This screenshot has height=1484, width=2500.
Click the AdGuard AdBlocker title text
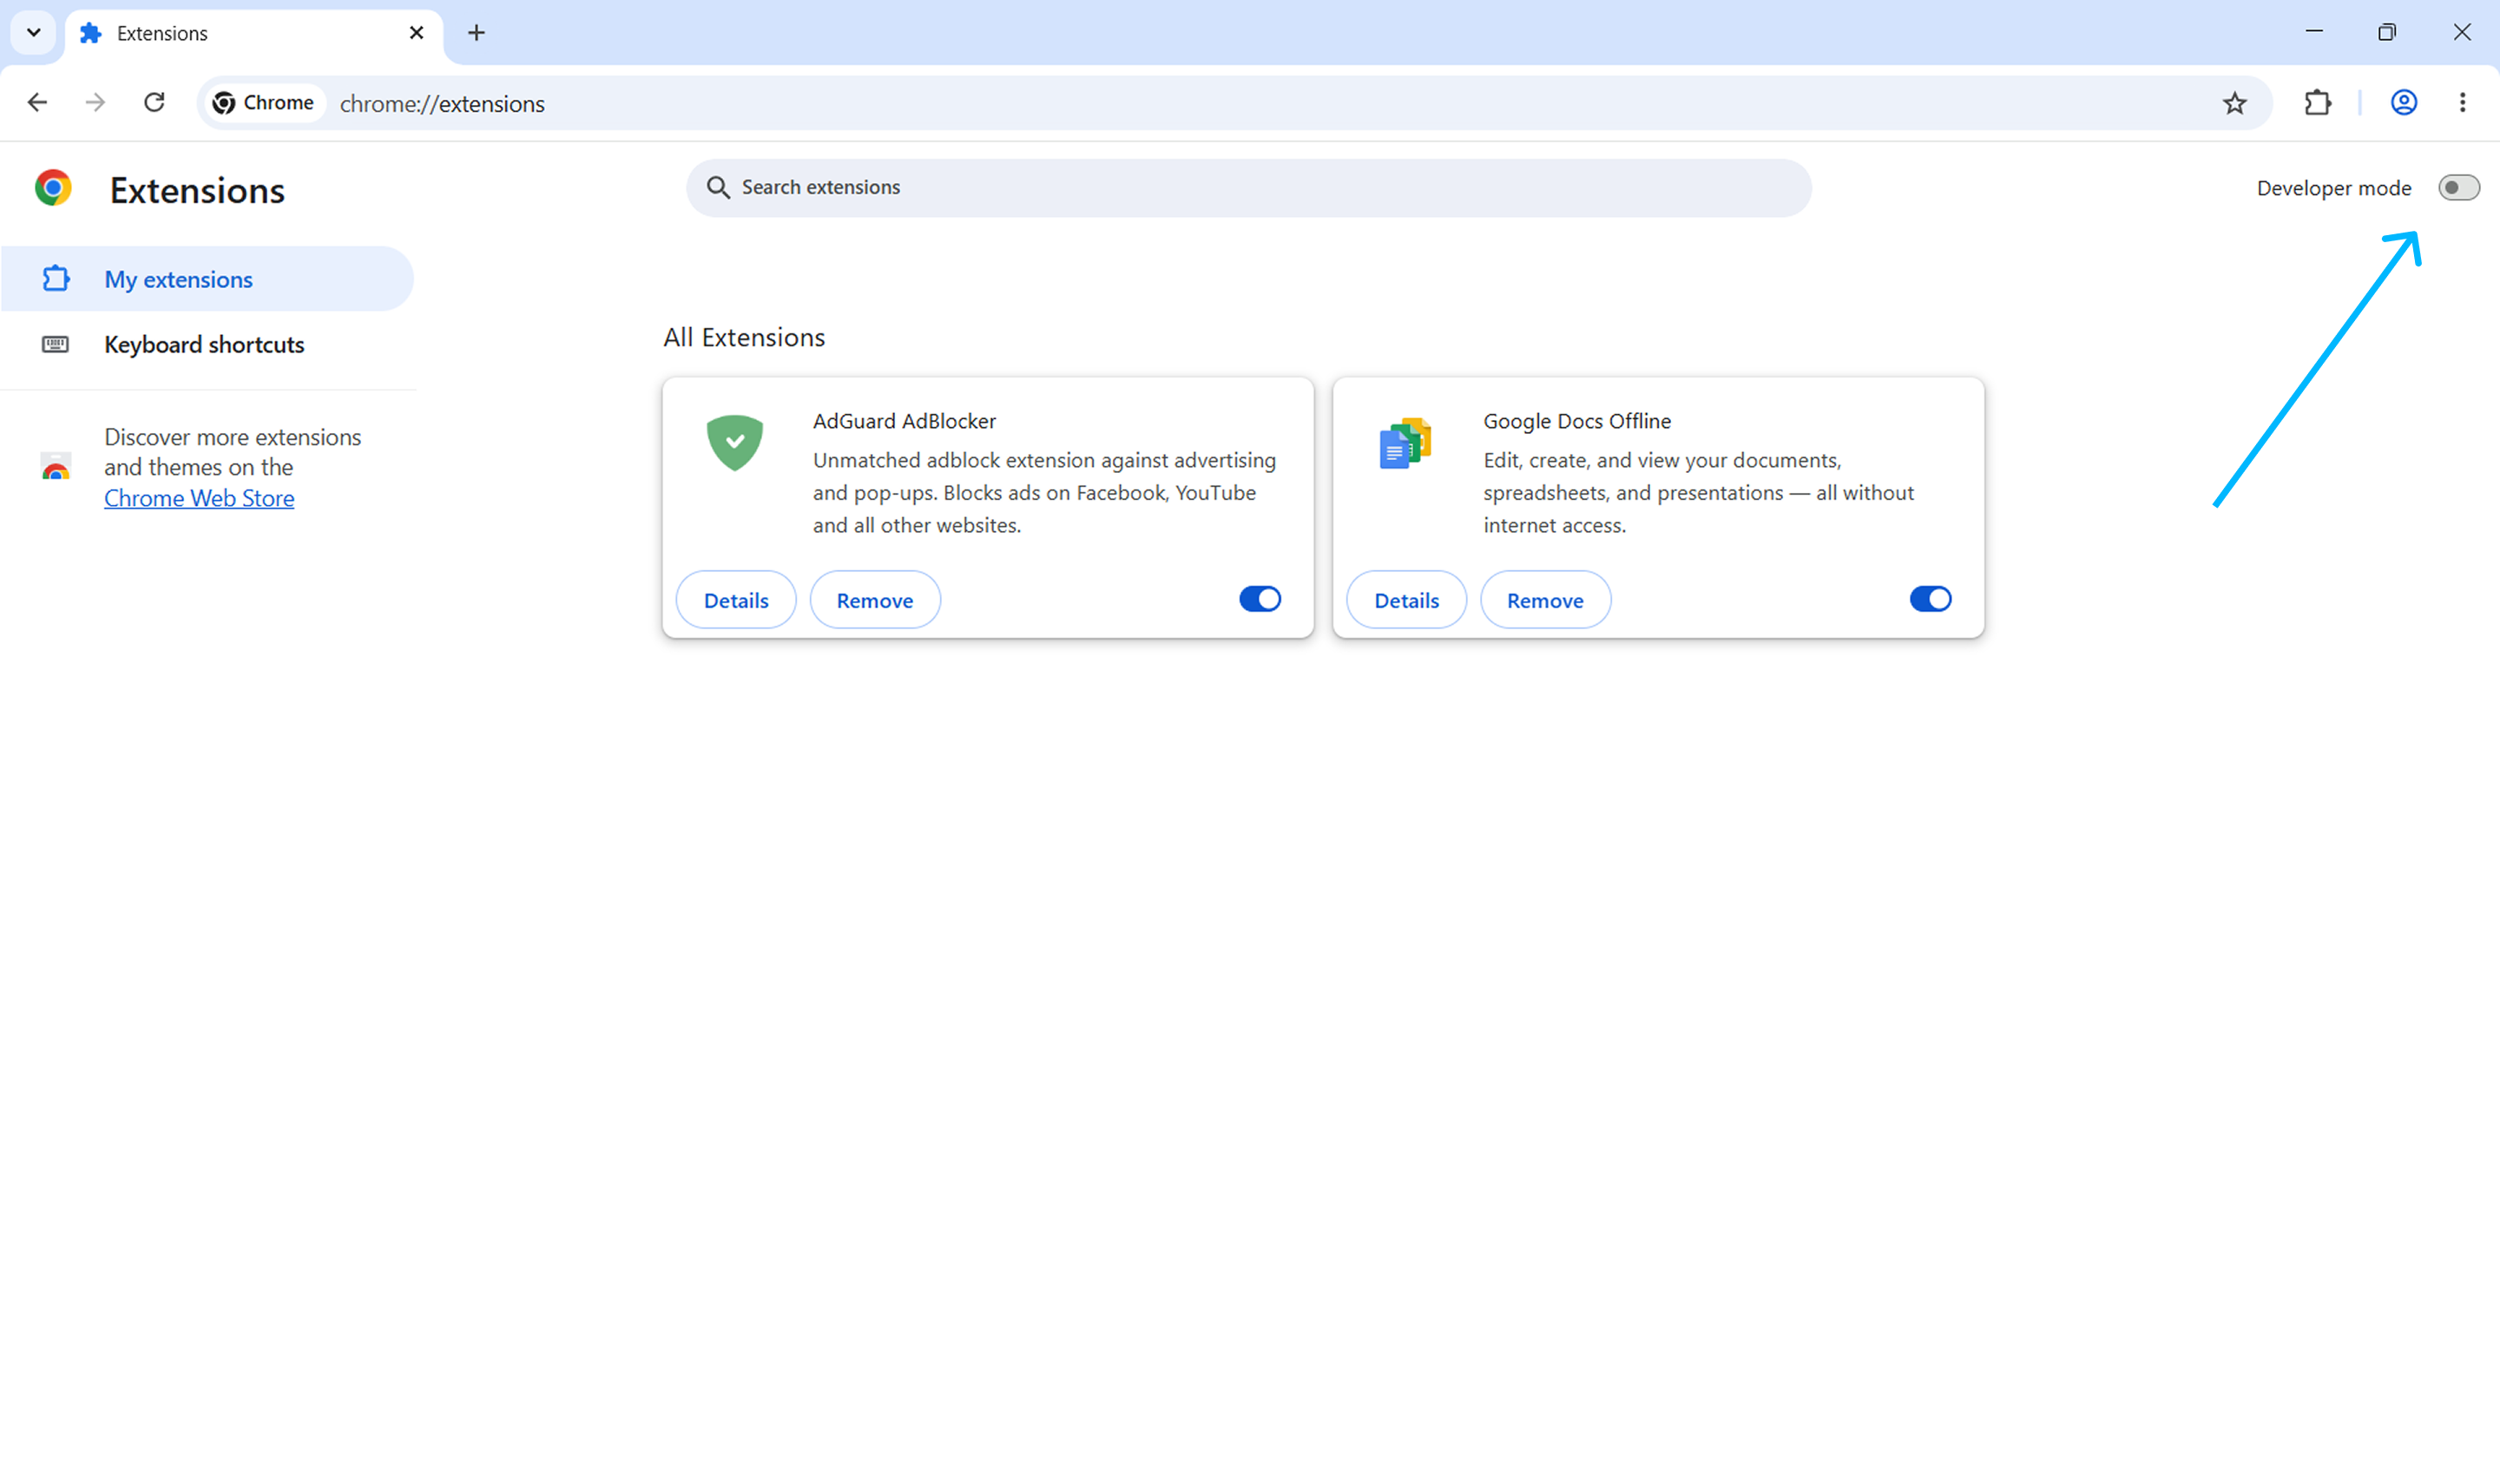(904, 421)
